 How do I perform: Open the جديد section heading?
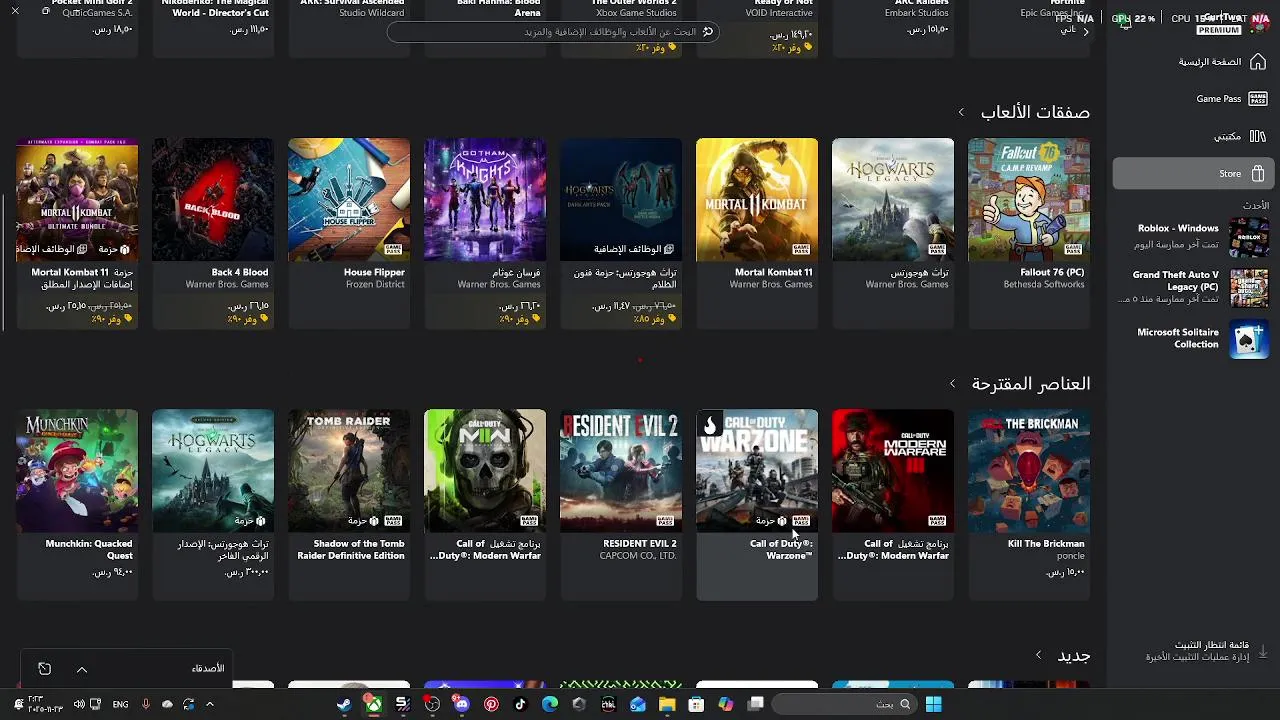click(x=1074, y=656)
